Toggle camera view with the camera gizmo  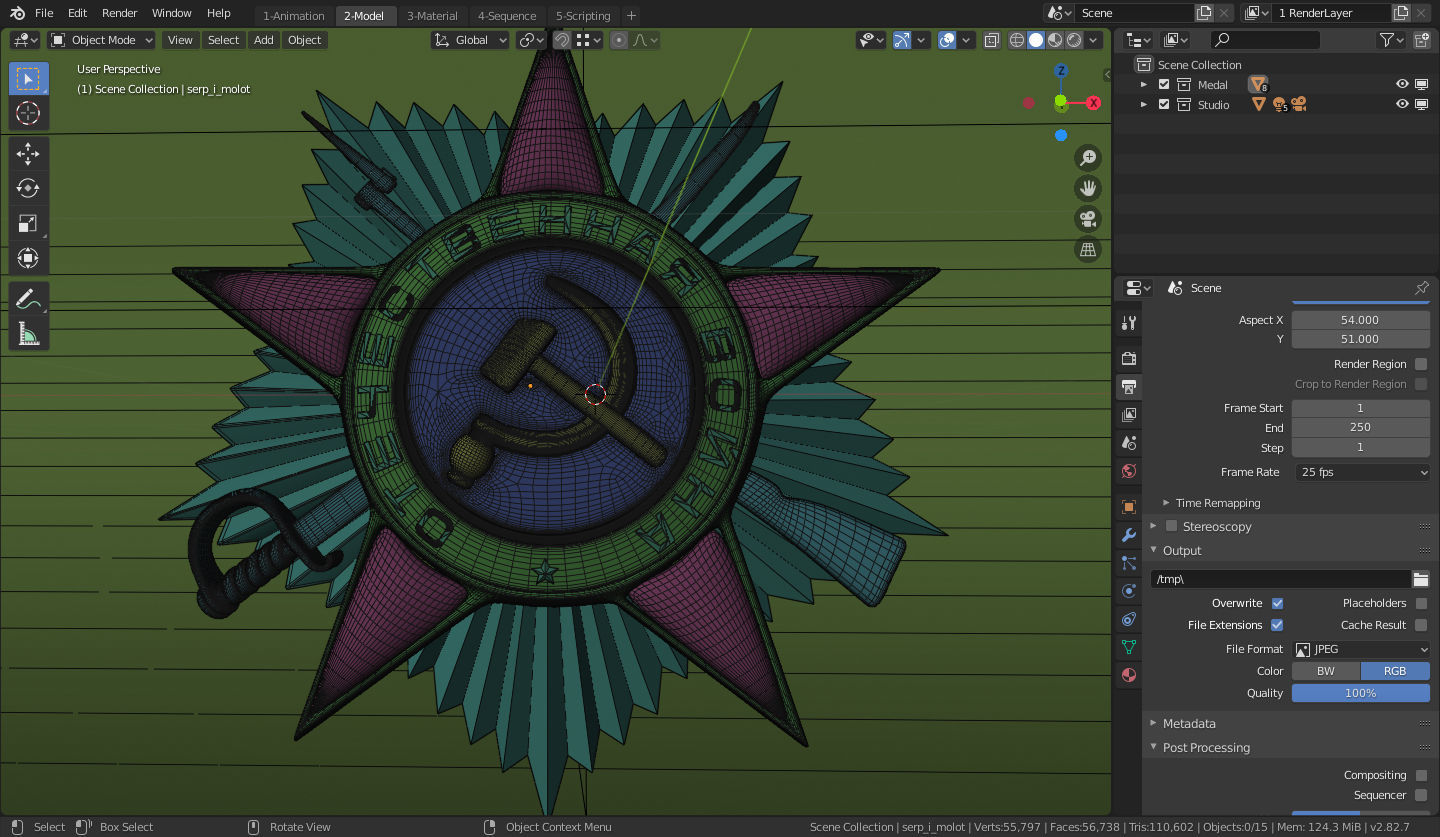[x=1088, y=219]
